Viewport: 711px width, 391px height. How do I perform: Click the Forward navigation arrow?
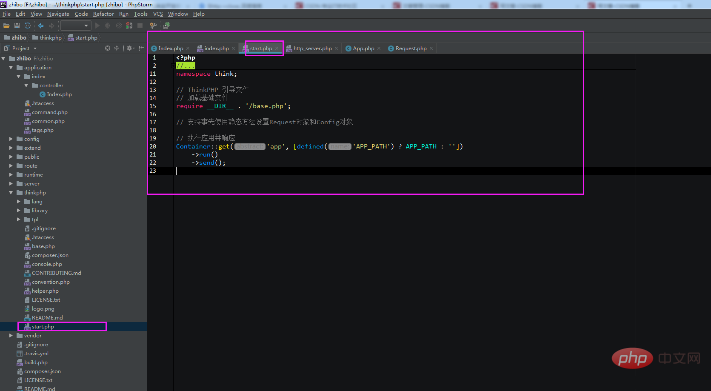click(x=51, y=26)
